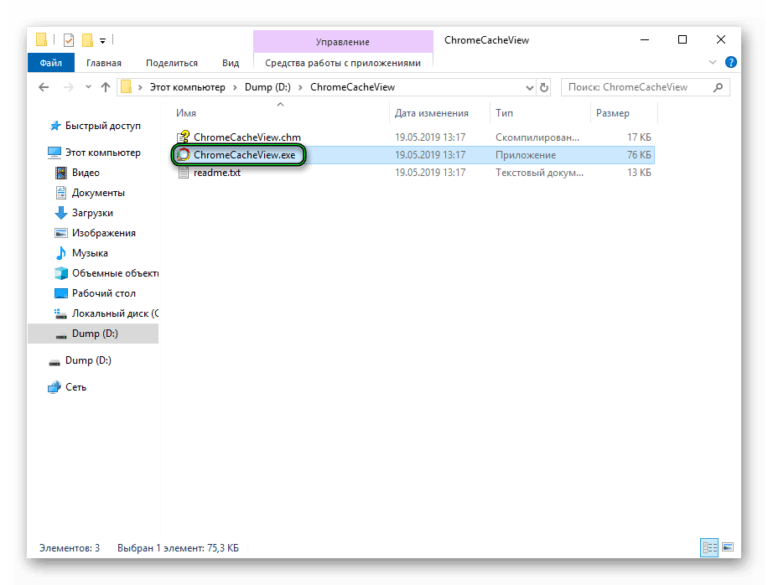The image size is (768, 585).
Task: Open the Документы folder in sidebar
Action: coord(98,193)
